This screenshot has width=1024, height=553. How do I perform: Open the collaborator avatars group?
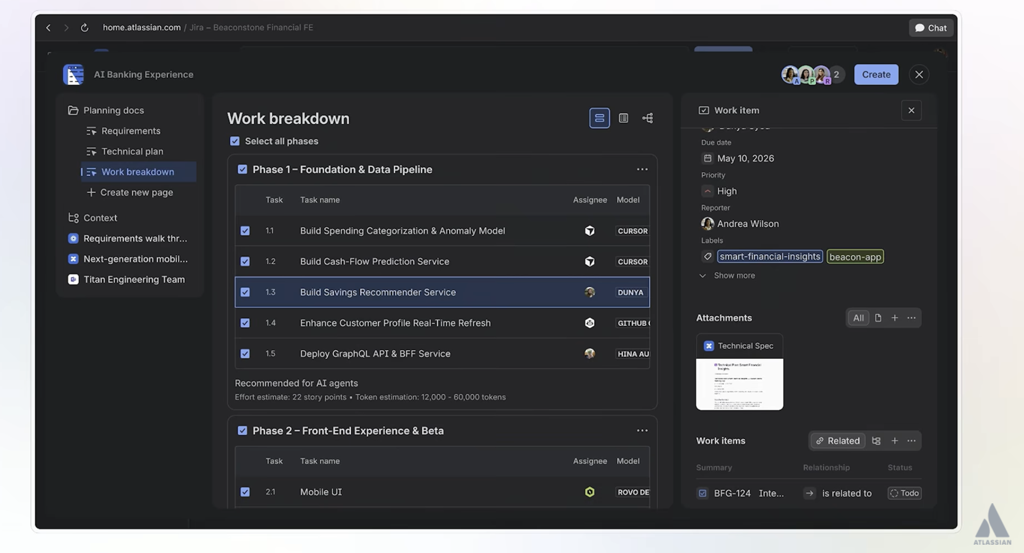click(x=812, y=74)
